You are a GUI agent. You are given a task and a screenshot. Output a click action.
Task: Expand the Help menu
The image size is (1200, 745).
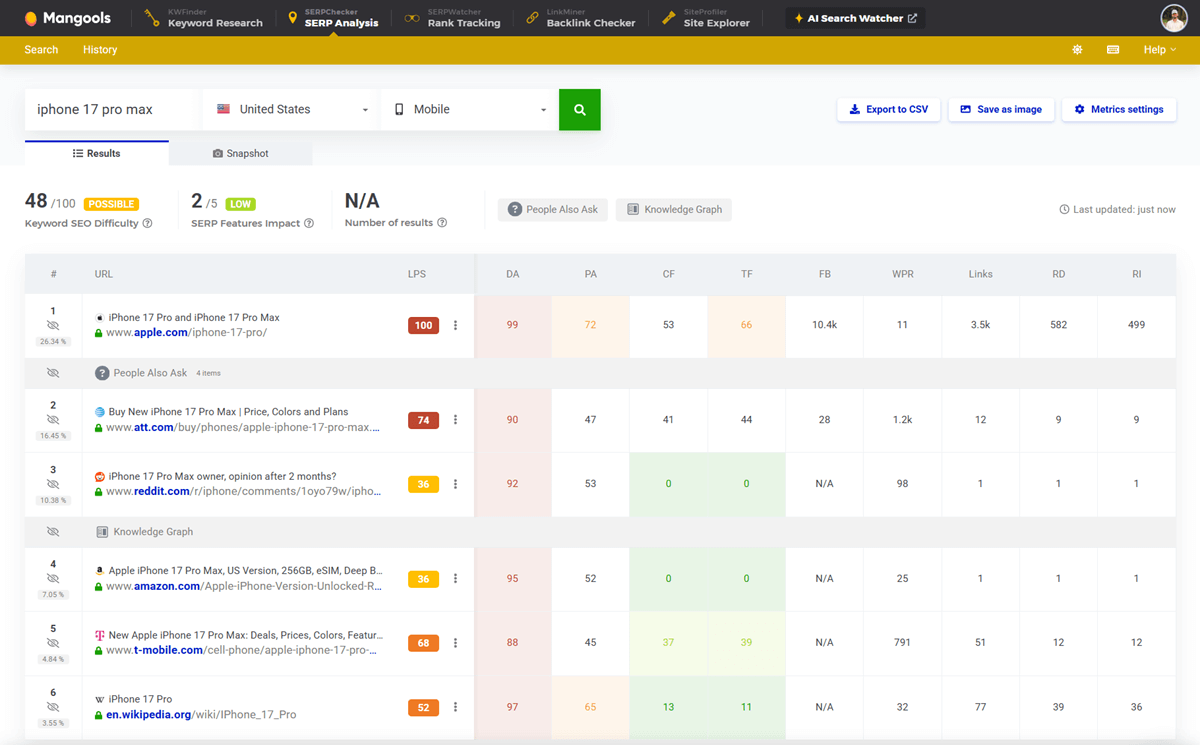click(x=1159, y=50)
